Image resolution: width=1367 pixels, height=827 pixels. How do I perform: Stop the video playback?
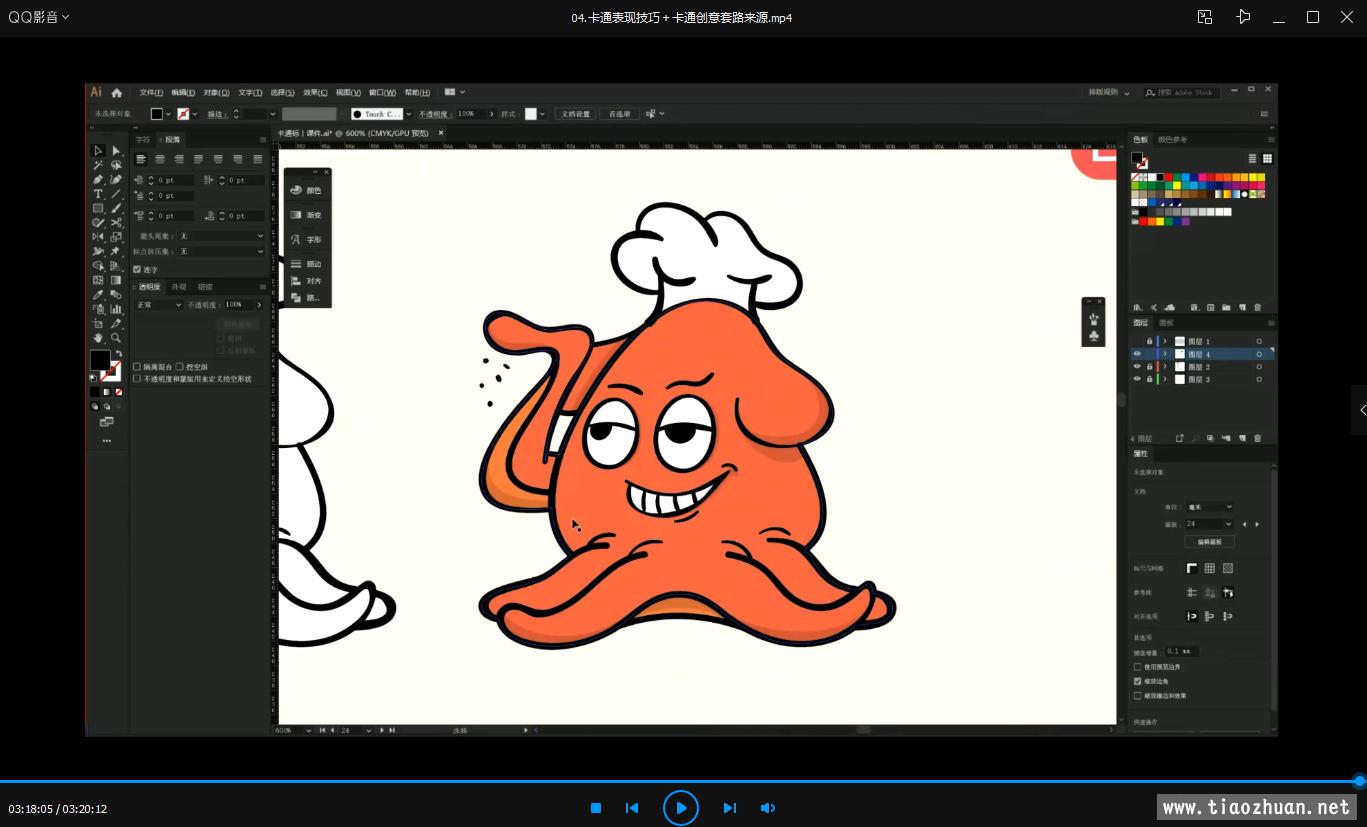(596, 808)
